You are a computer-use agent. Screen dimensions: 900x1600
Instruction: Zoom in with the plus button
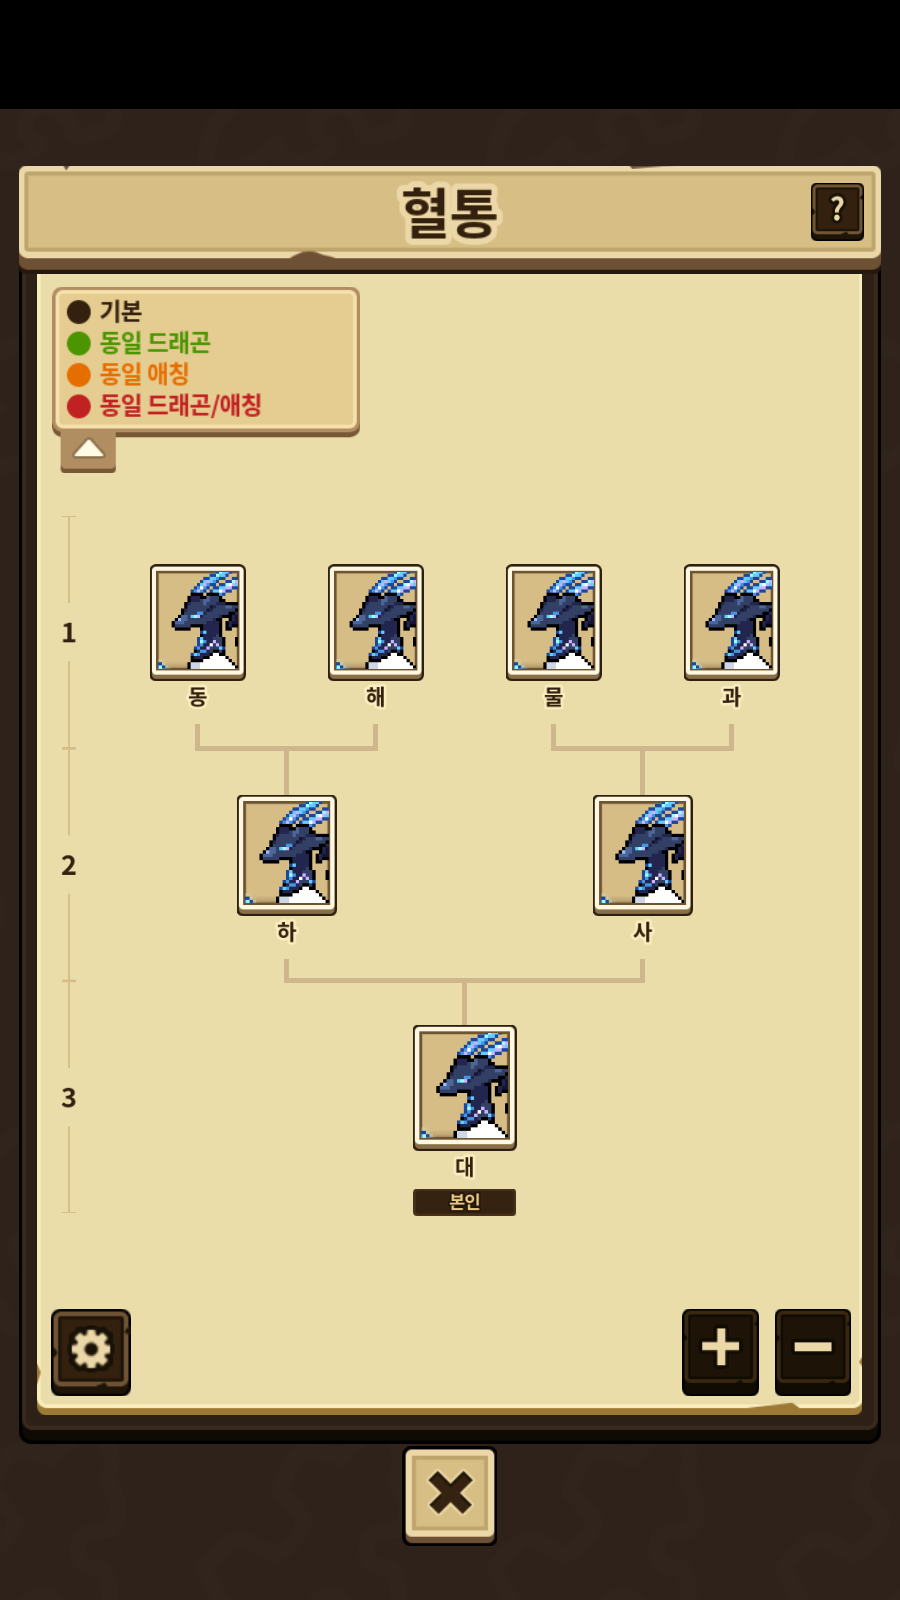tap(720, 1351)
